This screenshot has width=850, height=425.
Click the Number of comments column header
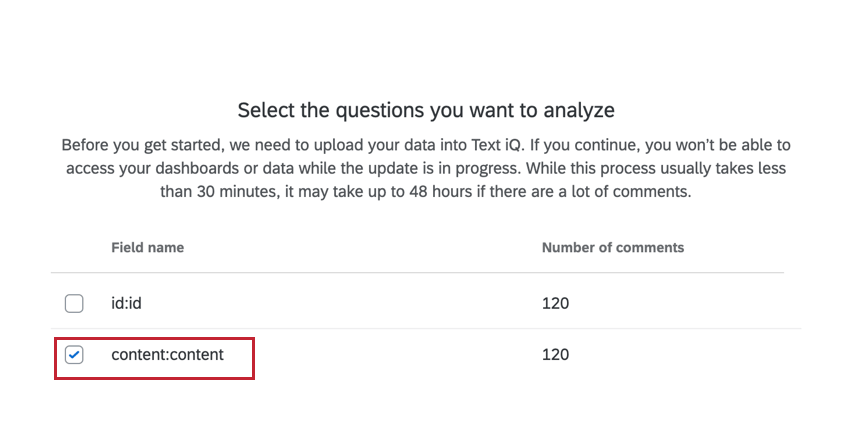point(612,247)
